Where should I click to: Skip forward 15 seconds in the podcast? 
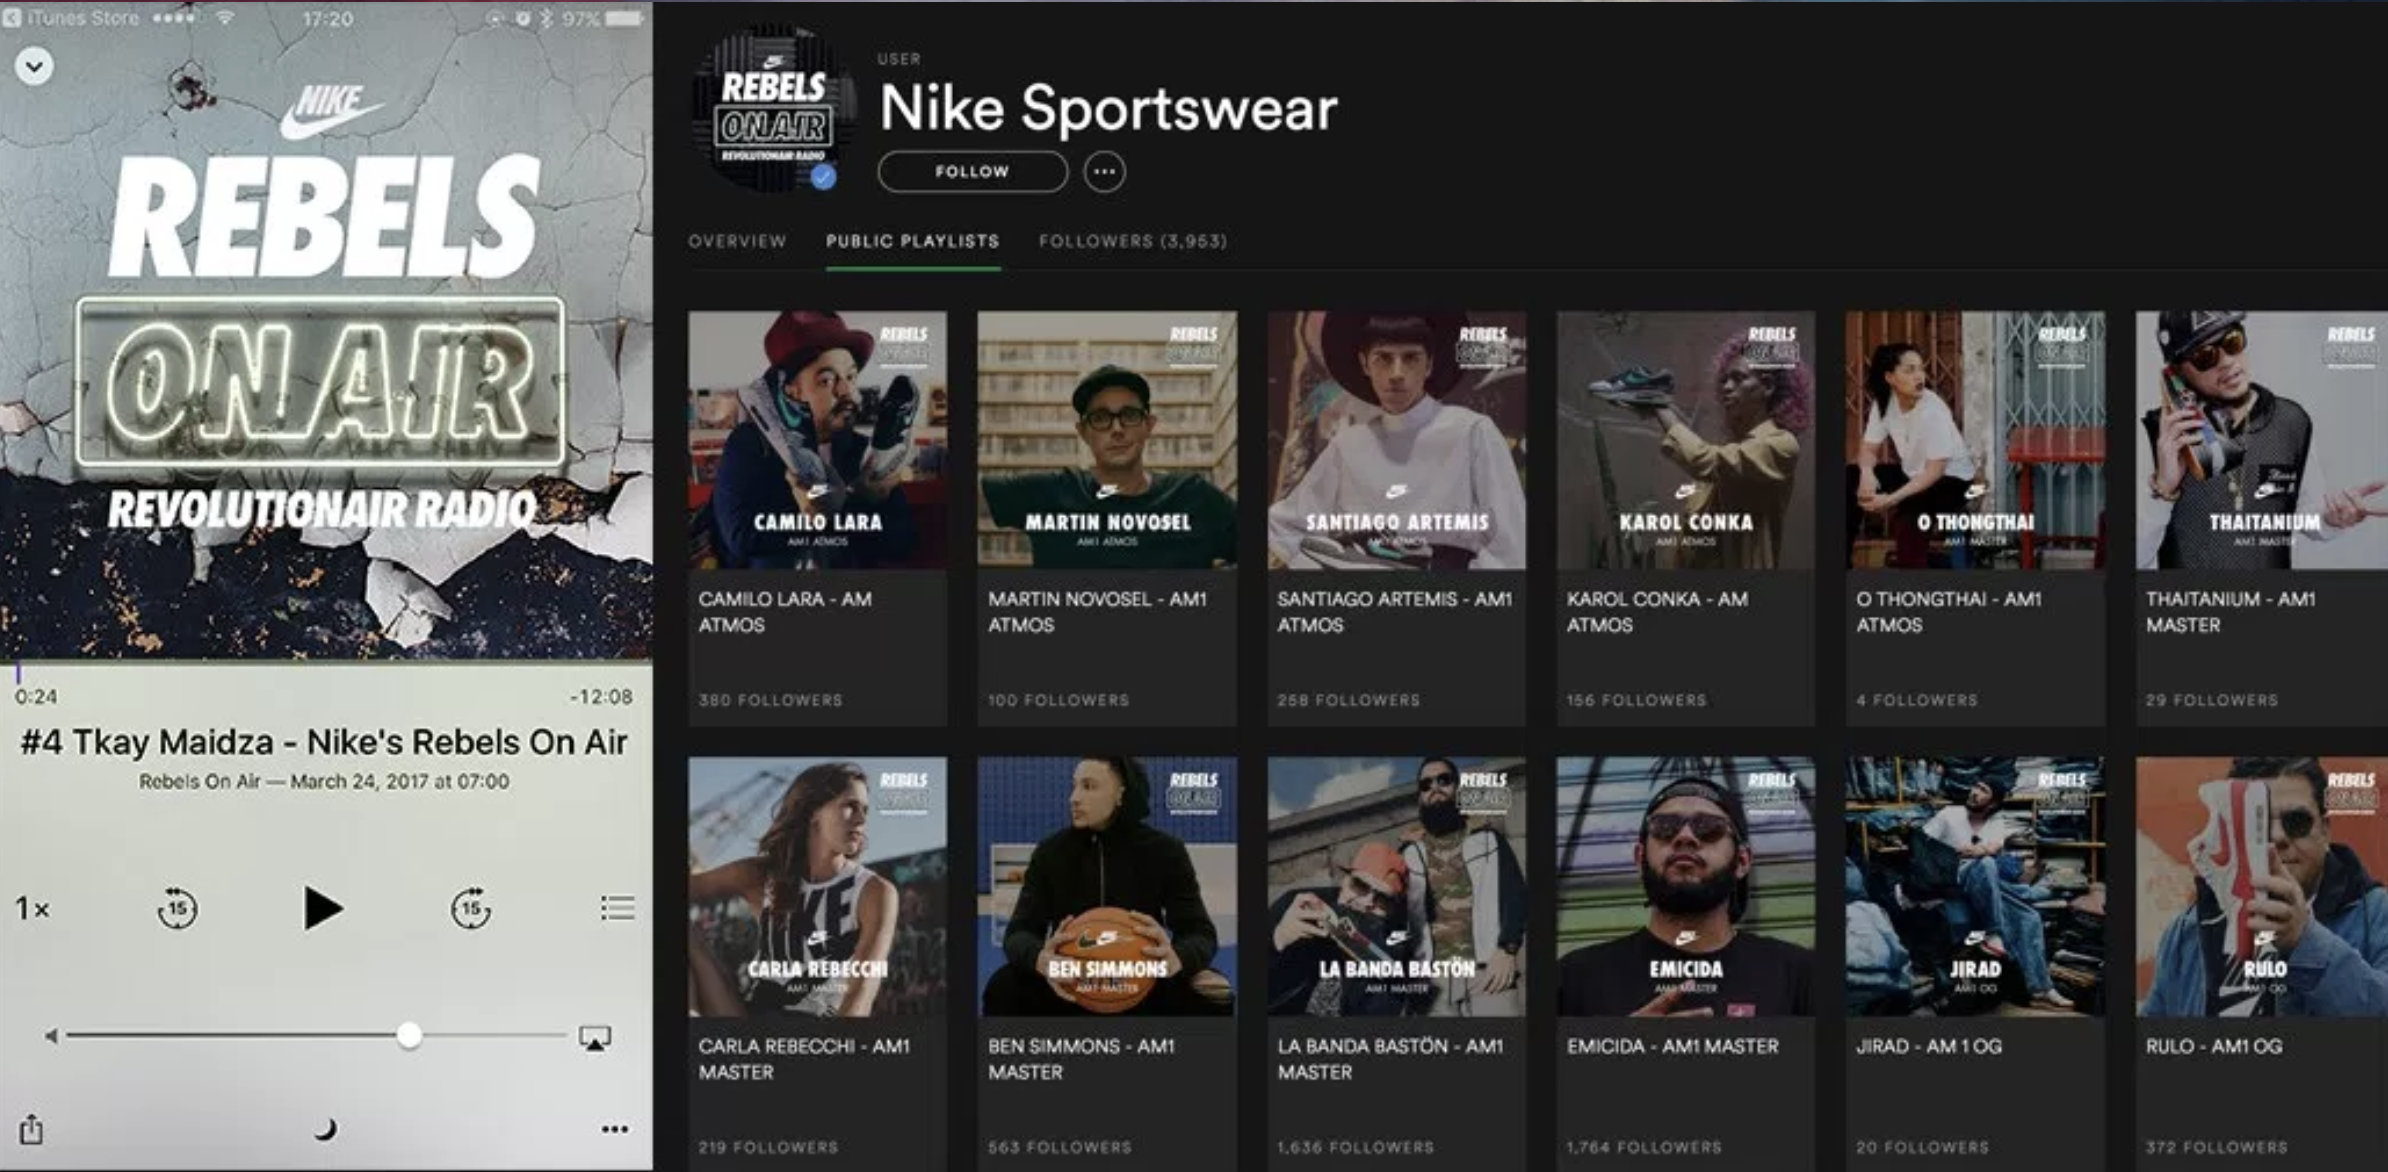click(470, 908)
